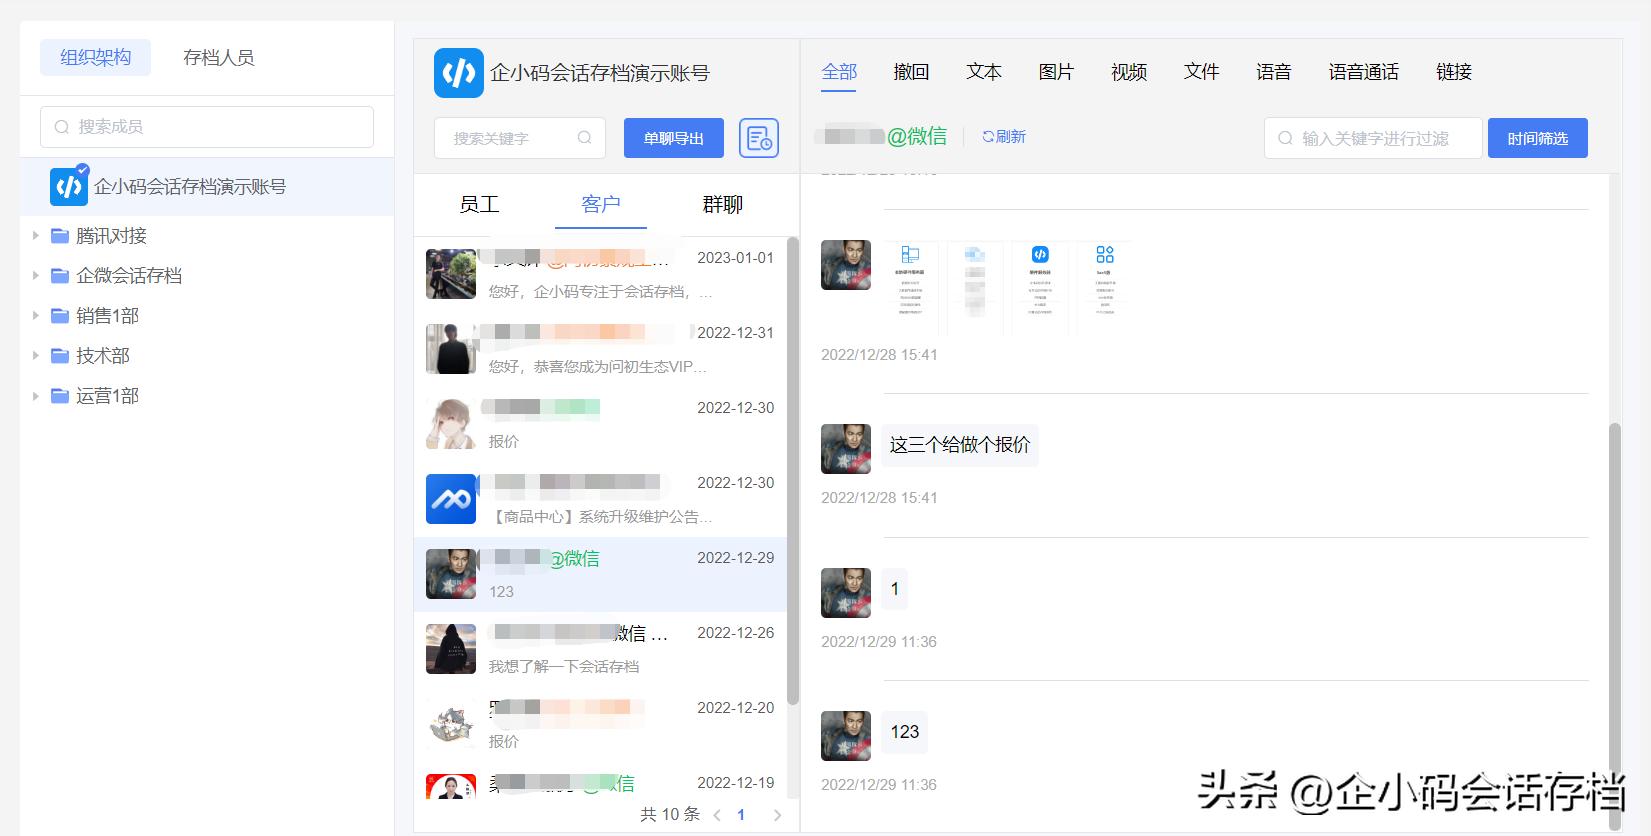Click sender avatar beside image message
Image resolution: width=1651 pixels, height=836 pixels.
pos(846,265)
